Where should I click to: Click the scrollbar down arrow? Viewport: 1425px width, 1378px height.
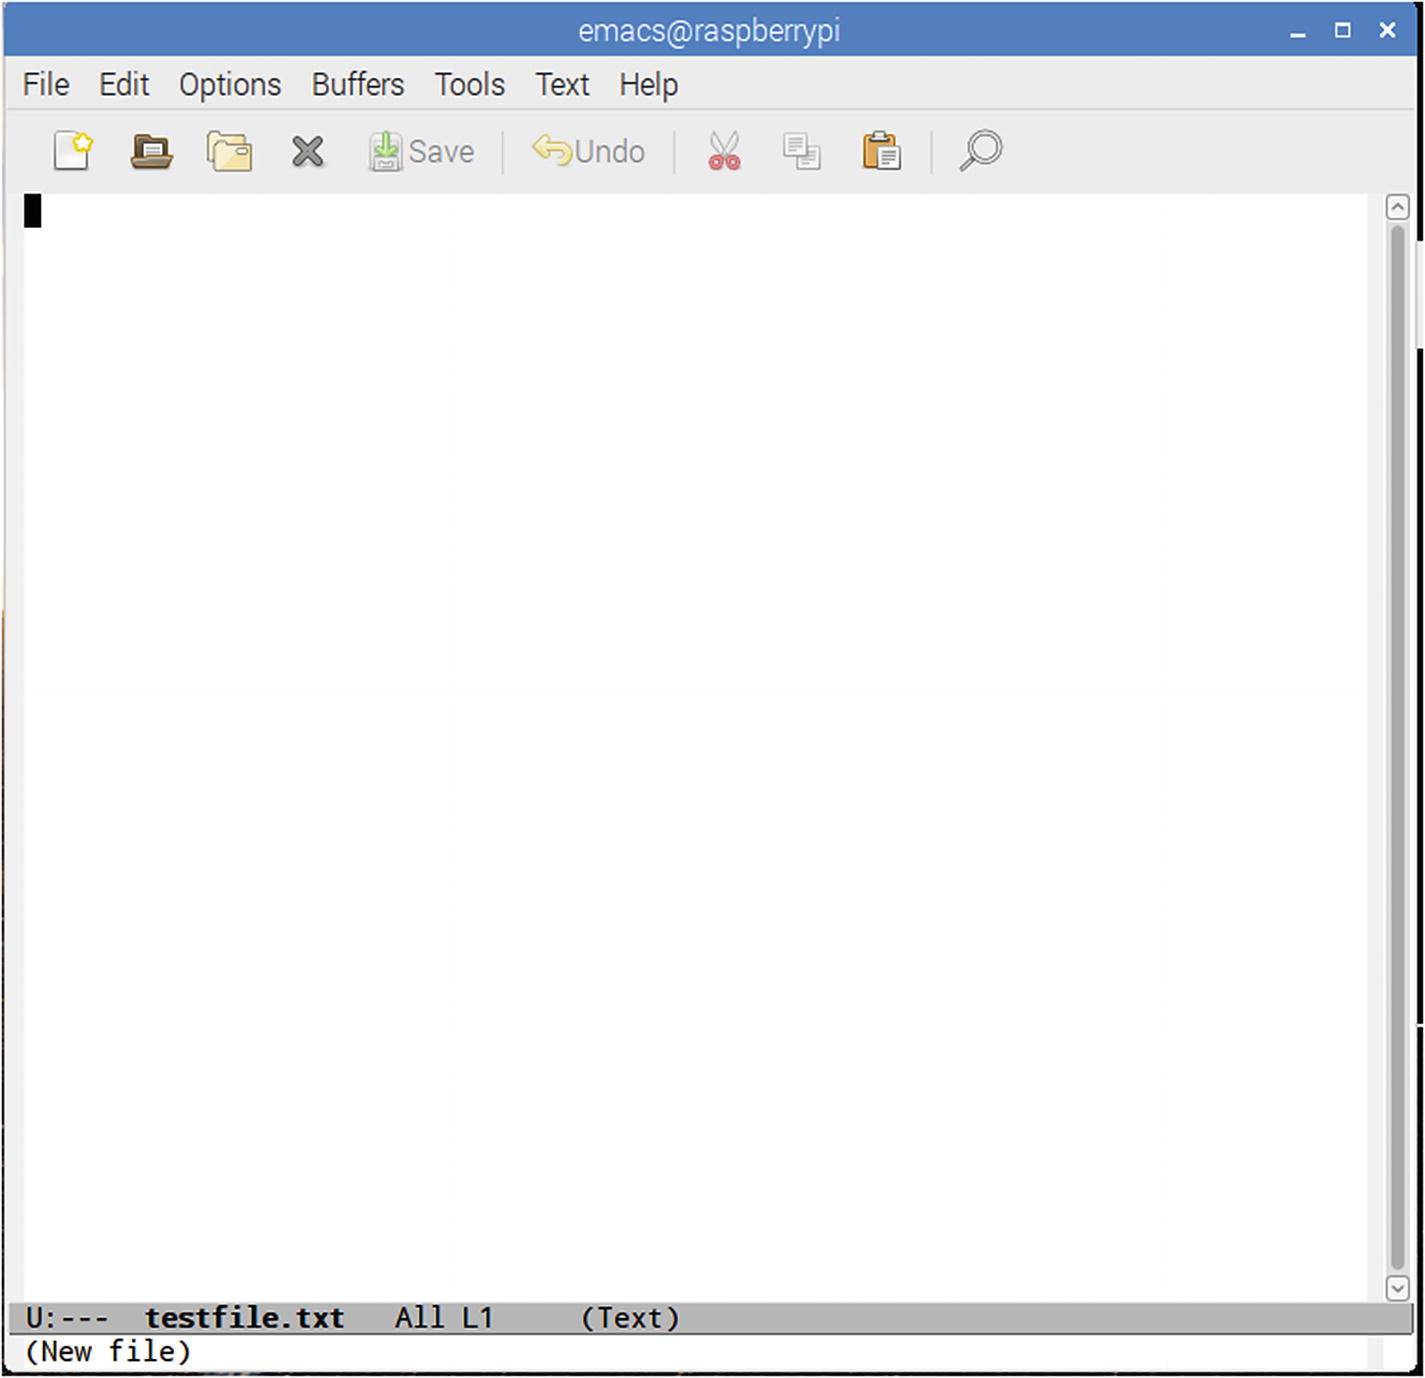click(1397, 1288)
